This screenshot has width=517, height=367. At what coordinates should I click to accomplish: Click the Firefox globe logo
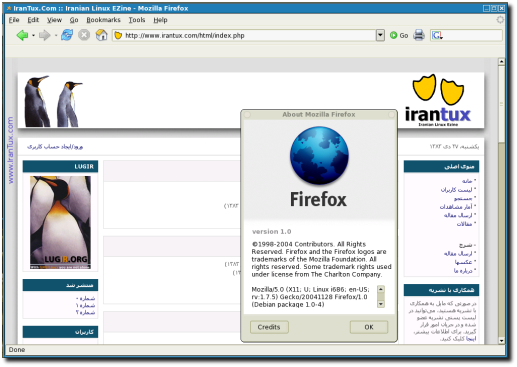(319, 155)
